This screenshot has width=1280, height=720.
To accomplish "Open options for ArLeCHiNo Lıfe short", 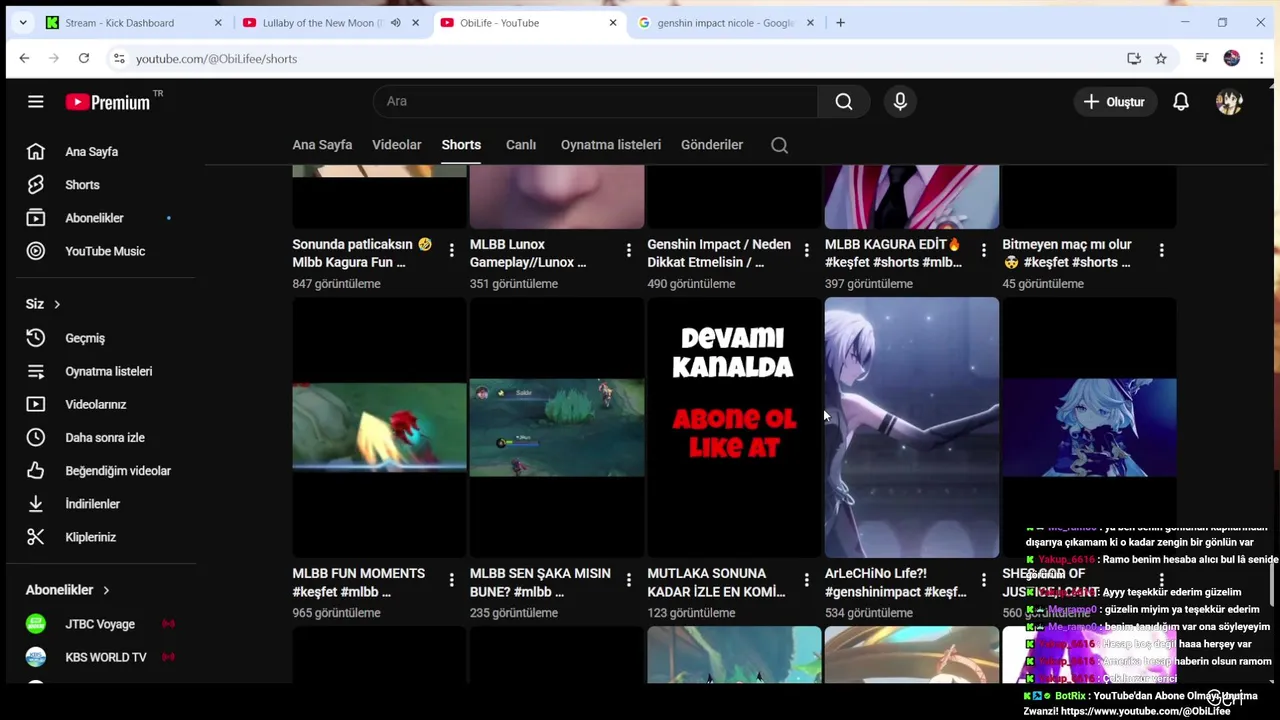I will pos(984,579).
